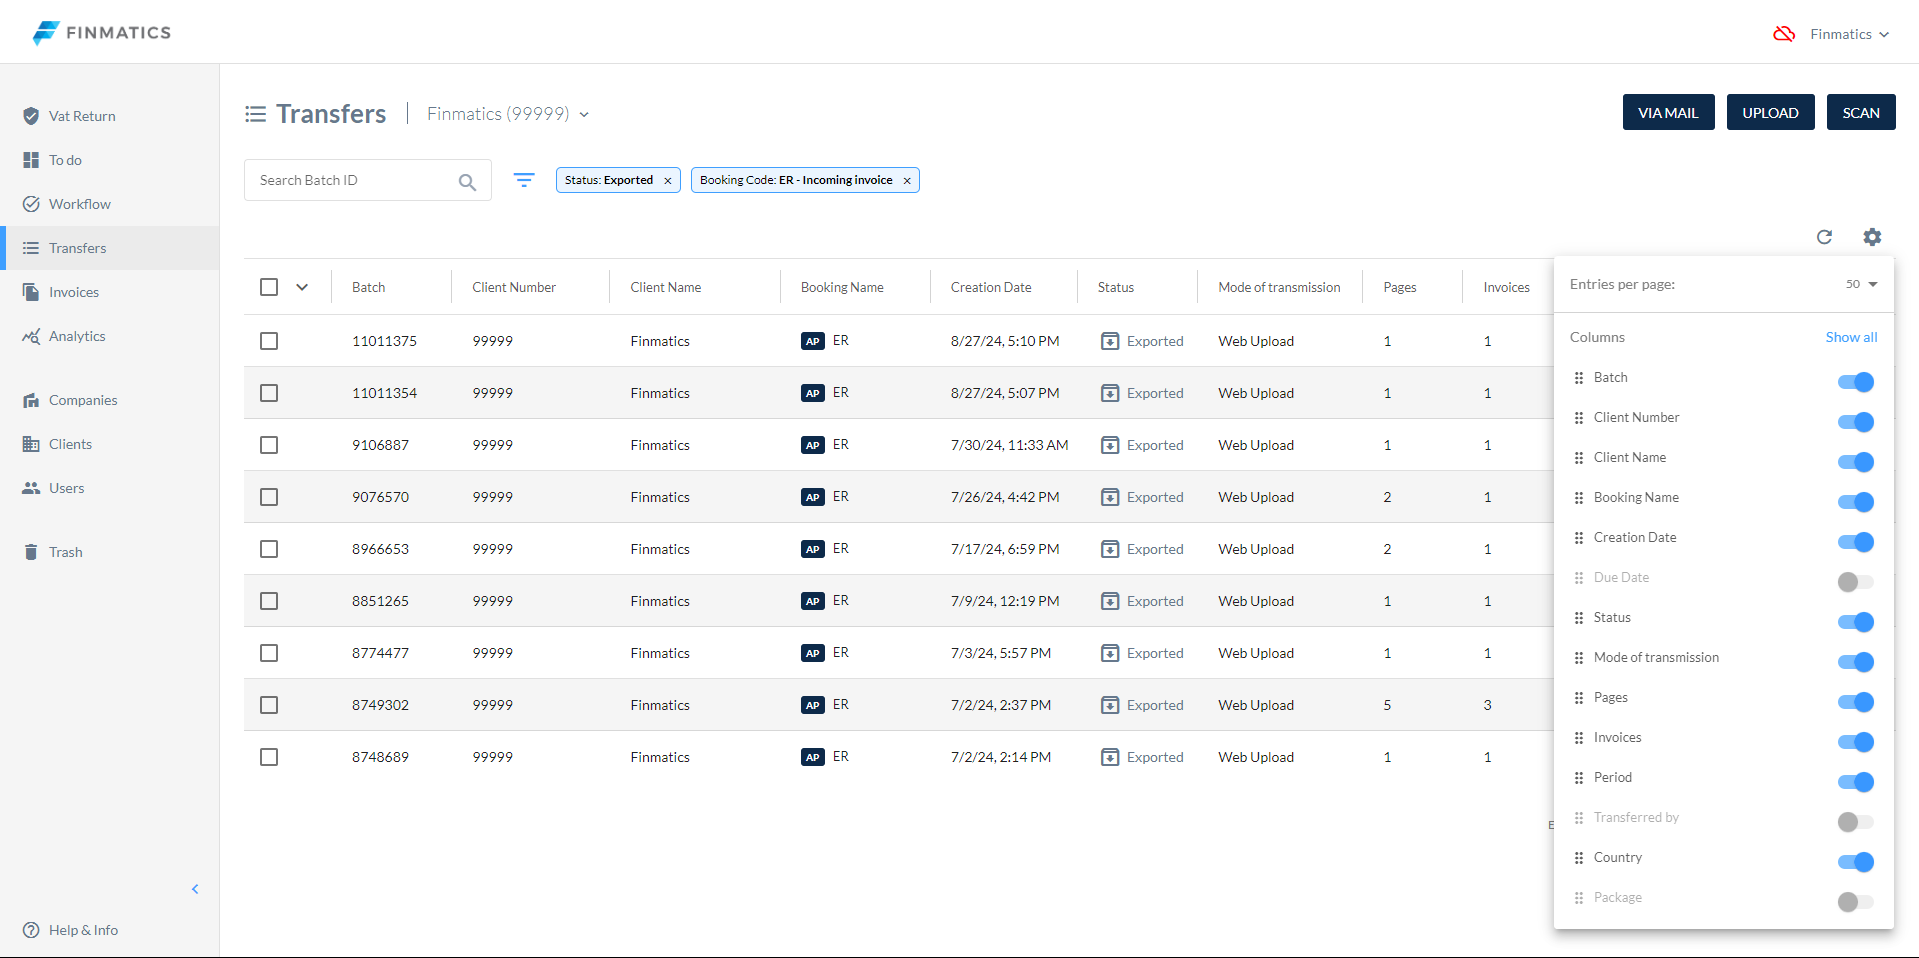1919x958 pixels.
Task: Select the row checkbox for batch 11011375
Action: click(x=269, y=341)
